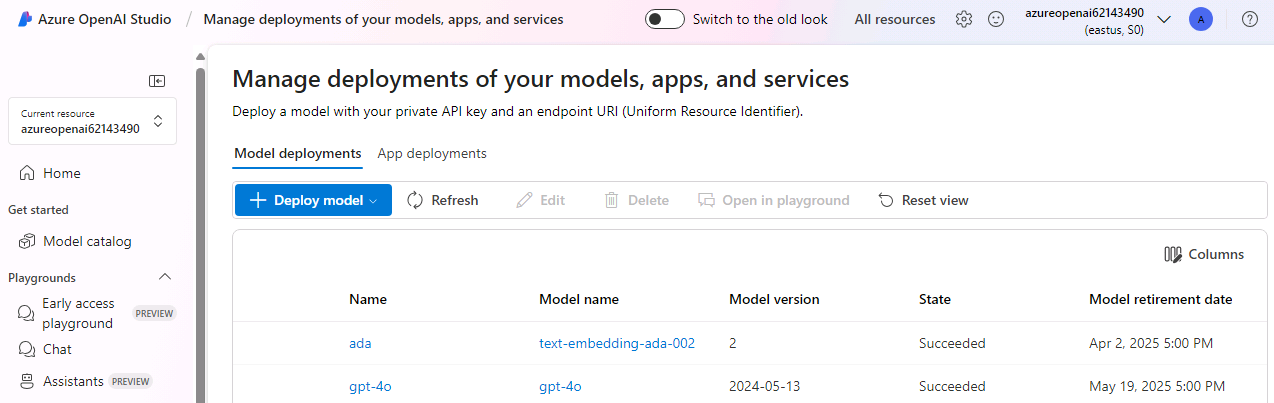1274x403 pixels.
Task: Click the Edit button label
Action: click(x=553, y=200)
